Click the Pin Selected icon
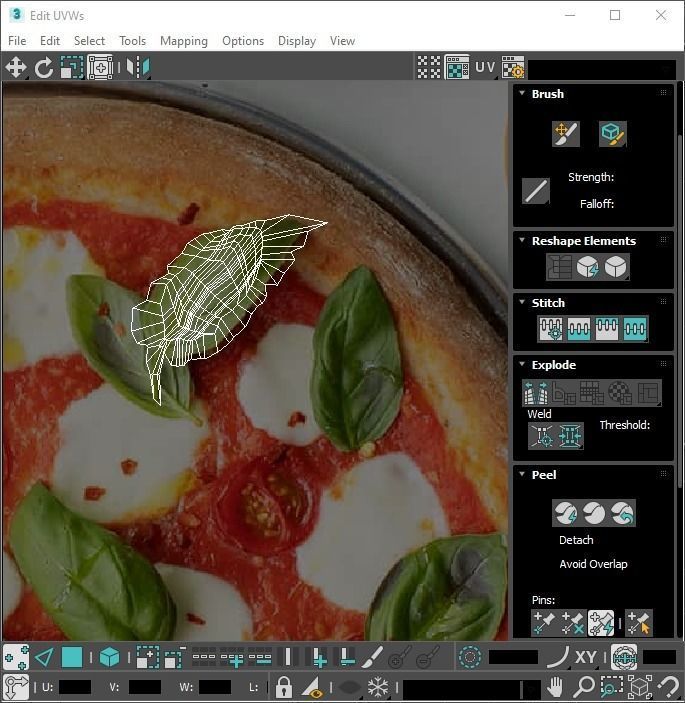 544,623
